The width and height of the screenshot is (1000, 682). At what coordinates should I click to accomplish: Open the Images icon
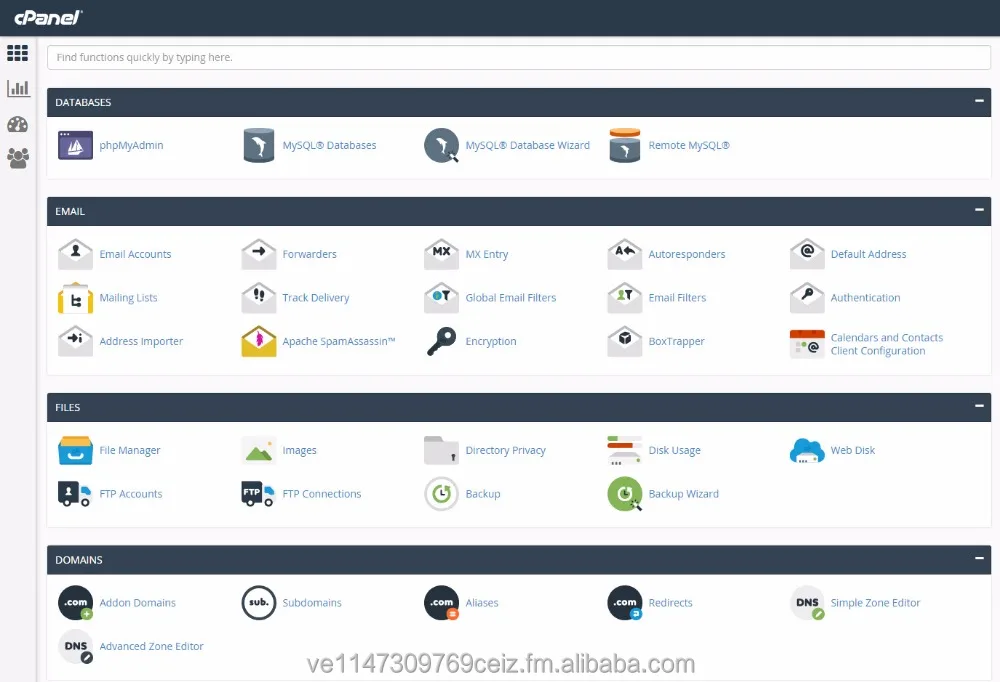point(259,450)
